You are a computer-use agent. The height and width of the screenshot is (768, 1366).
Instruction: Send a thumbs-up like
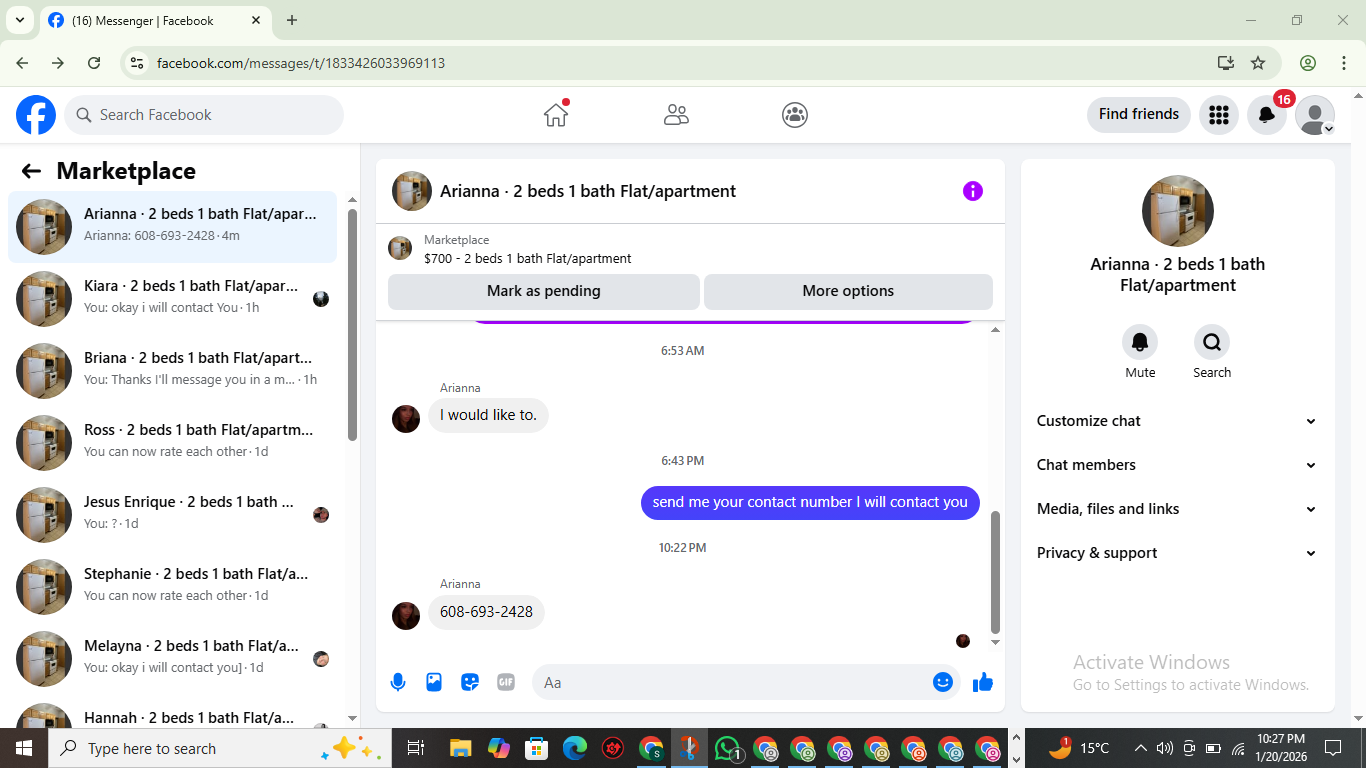pyautogui.click(x=983, y=682)
